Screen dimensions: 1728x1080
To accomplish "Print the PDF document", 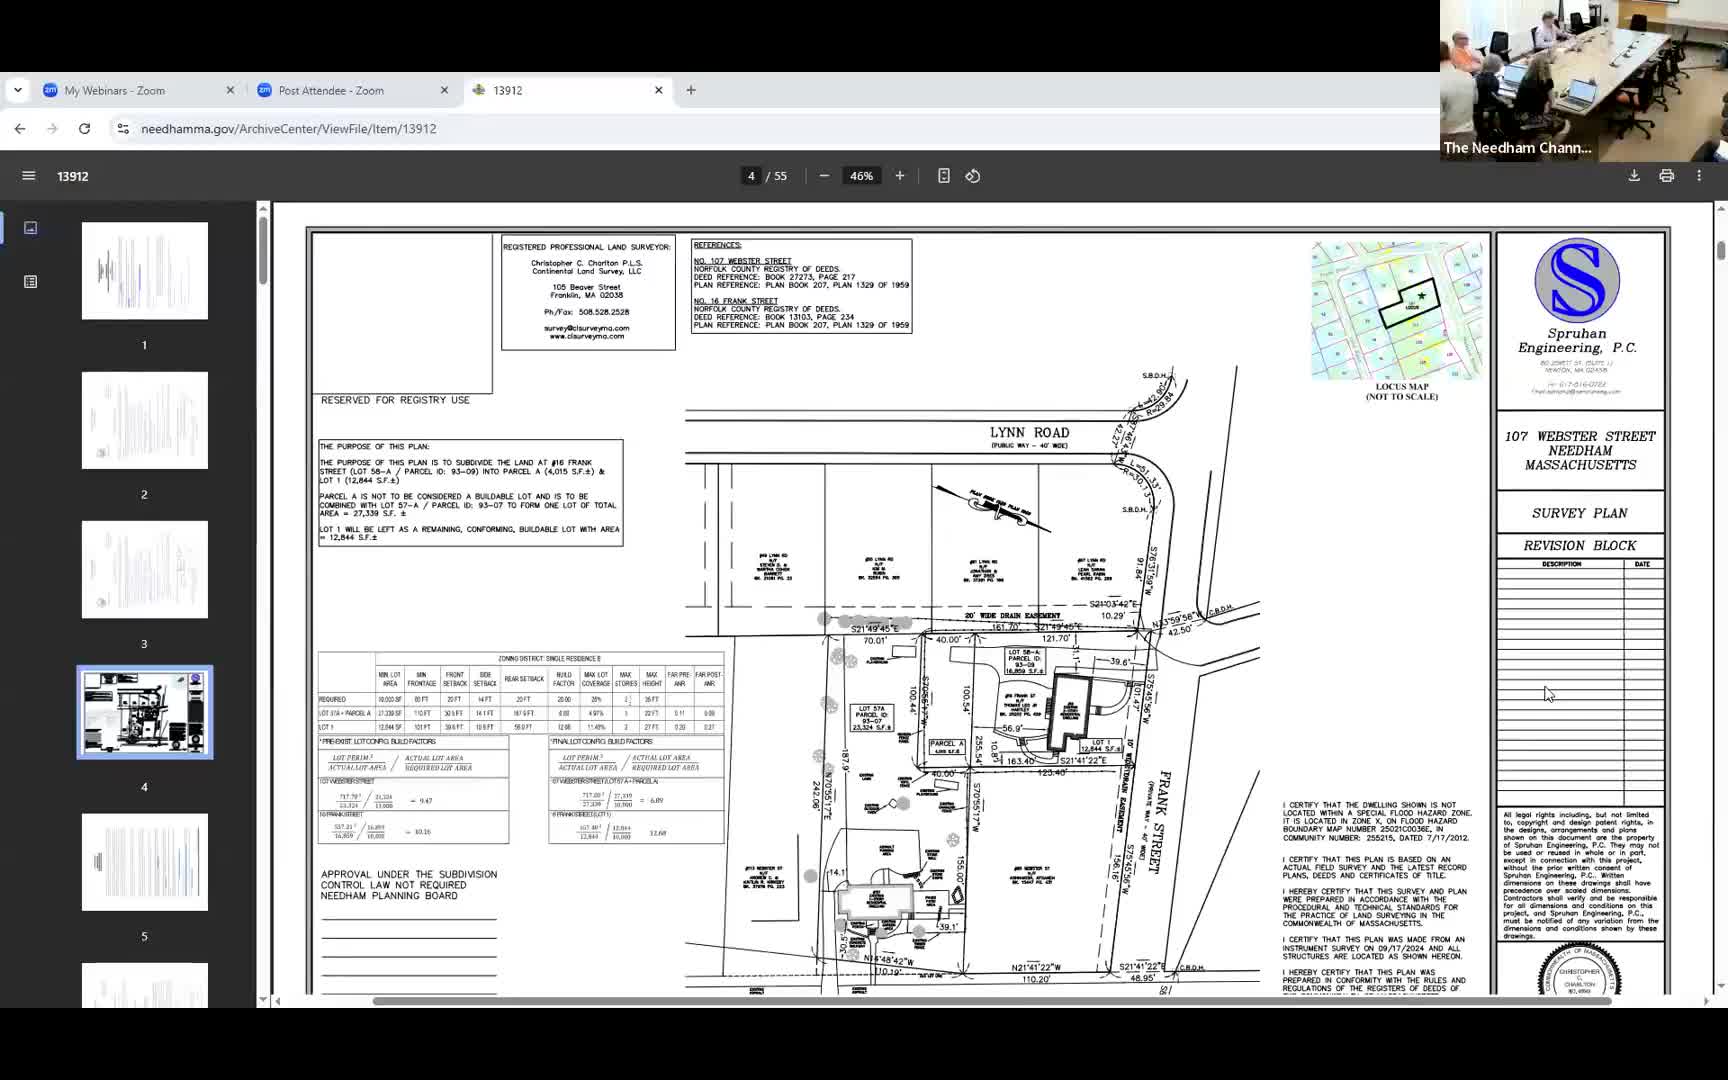I will point(1666,176).
